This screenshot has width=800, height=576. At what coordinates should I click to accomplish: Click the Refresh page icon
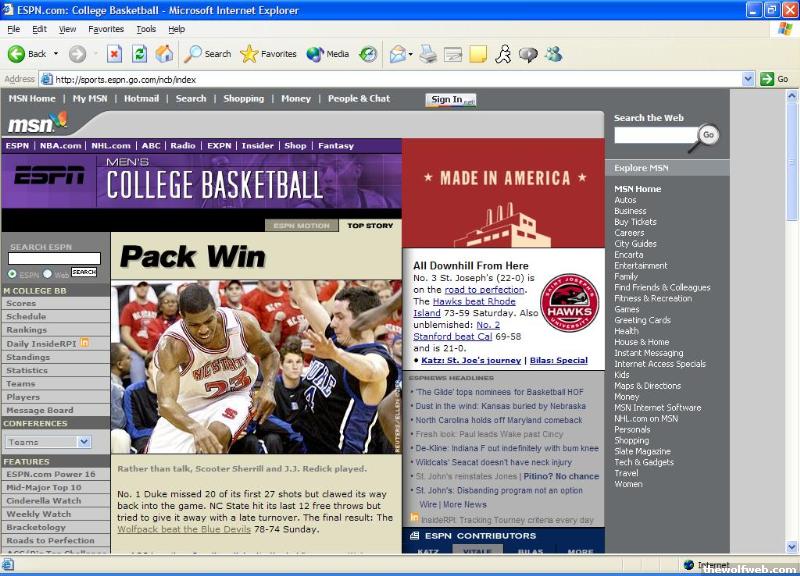pyautogui.click(x=139, y=54)
